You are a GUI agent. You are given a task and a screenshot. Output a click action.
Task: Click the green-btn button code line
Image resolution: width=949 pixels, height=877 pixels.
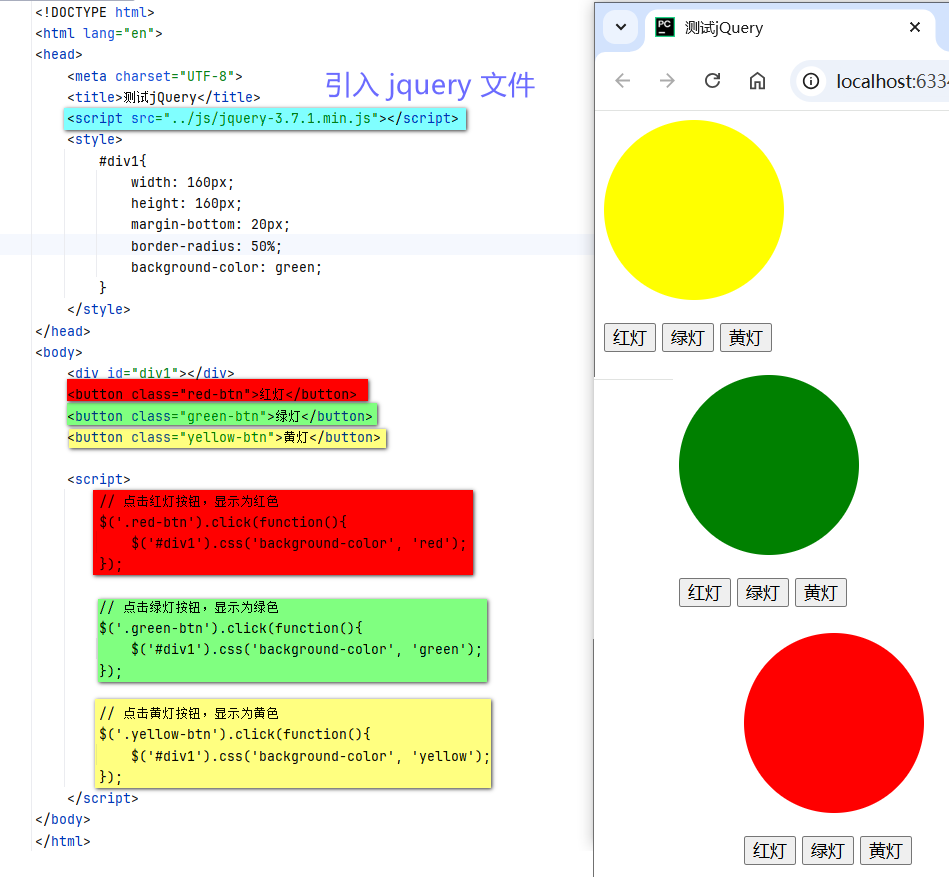coord(222,415)
